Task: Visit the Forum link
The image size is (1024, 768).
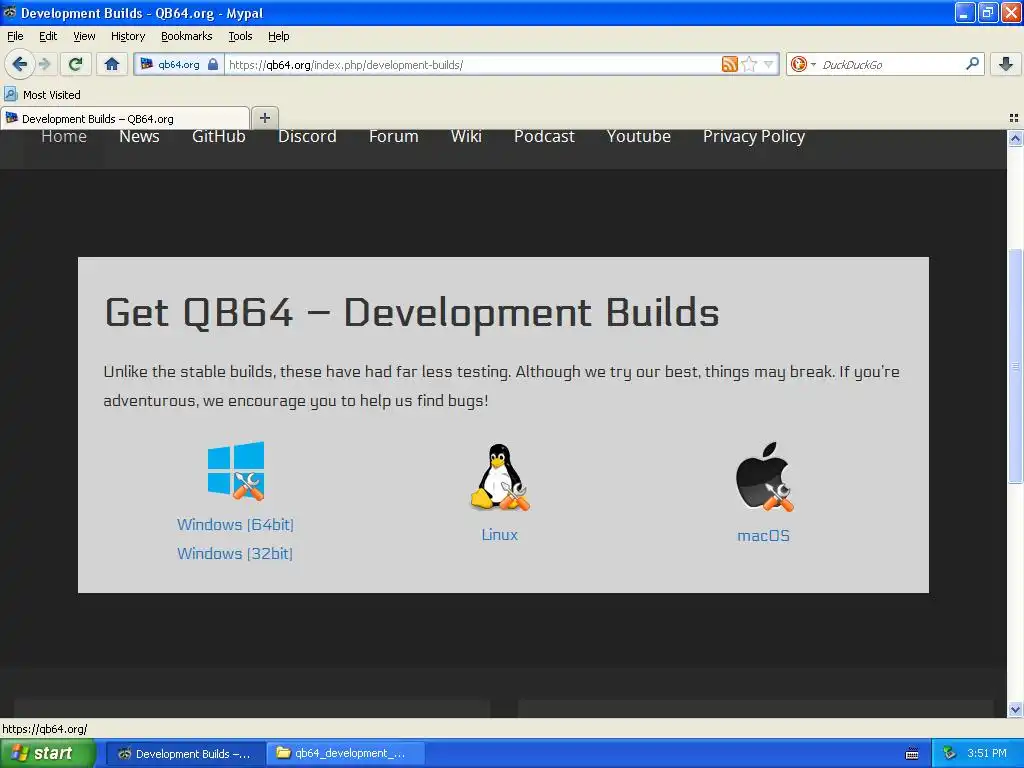Action: click(393, 136)
